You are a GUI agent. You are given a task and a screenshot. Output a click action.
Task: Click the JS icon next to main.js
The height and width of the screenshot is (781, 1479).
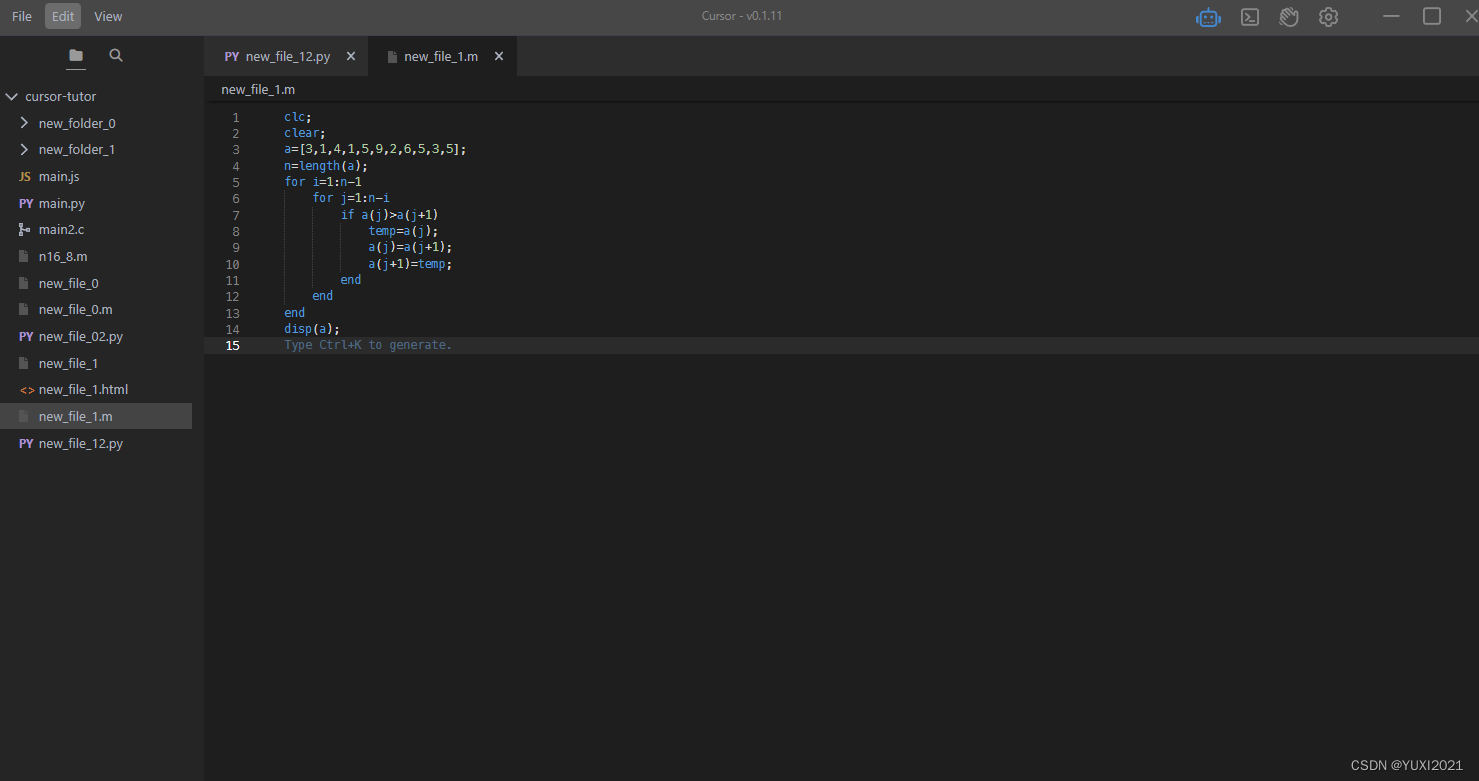[x=25, y=176]
